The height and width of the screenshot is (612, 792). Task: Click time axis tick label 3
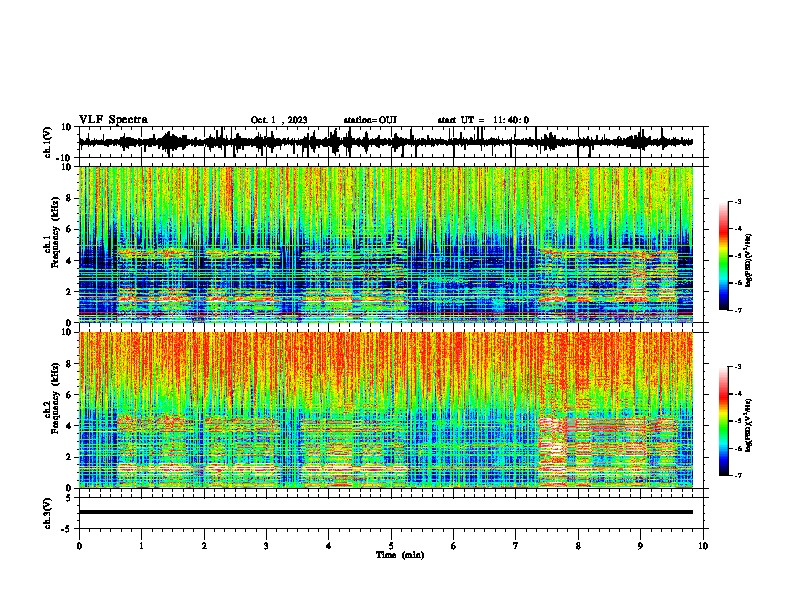tap(266, 546)
